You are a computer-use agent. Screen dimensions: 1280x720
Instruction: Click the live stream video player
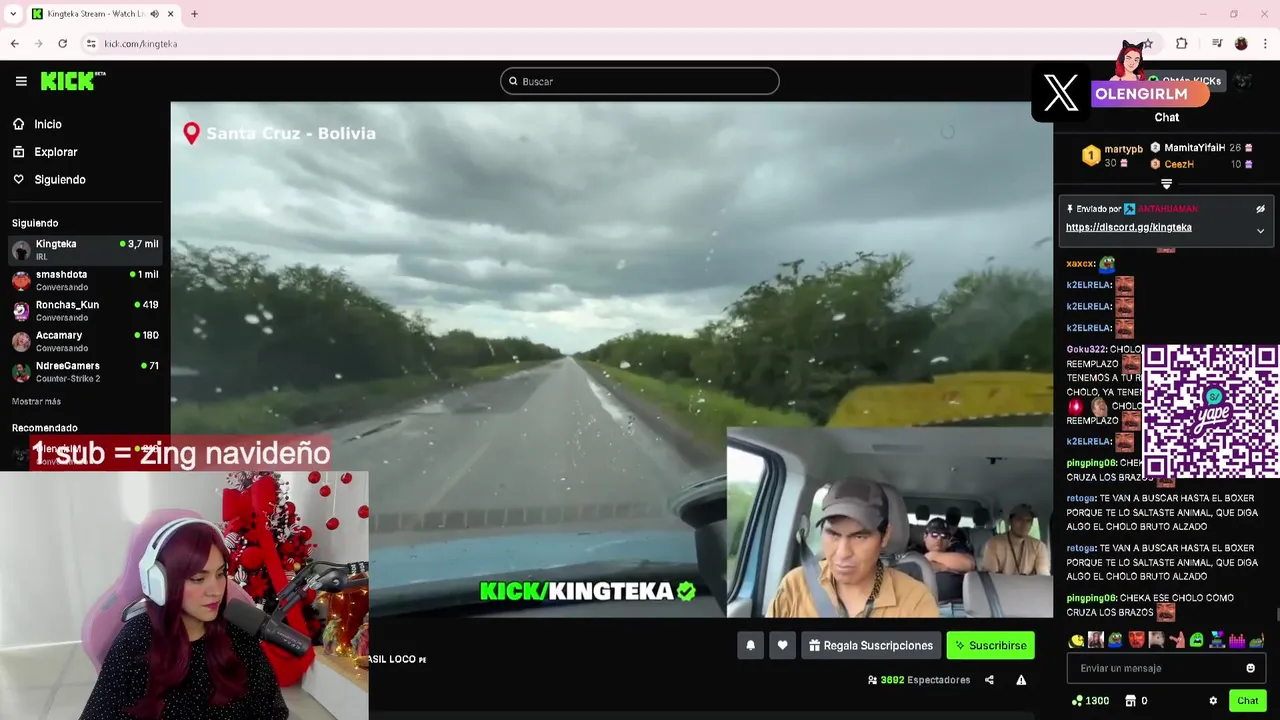(x=611, y=360)
